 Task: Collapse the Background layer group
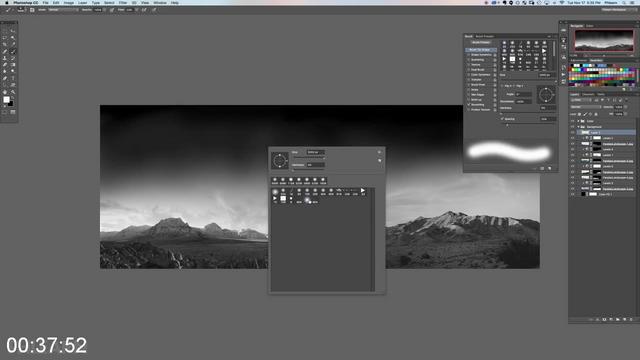point(578,127)
